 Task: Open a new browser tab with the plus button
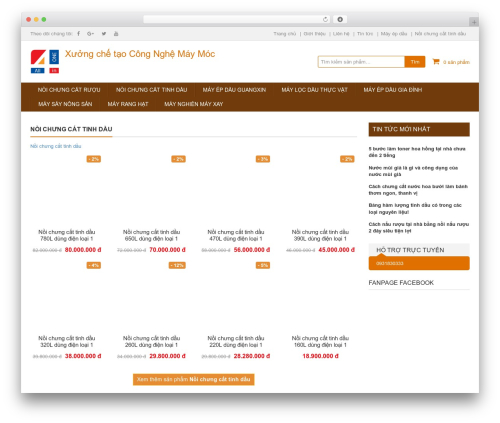click(474, 22)
